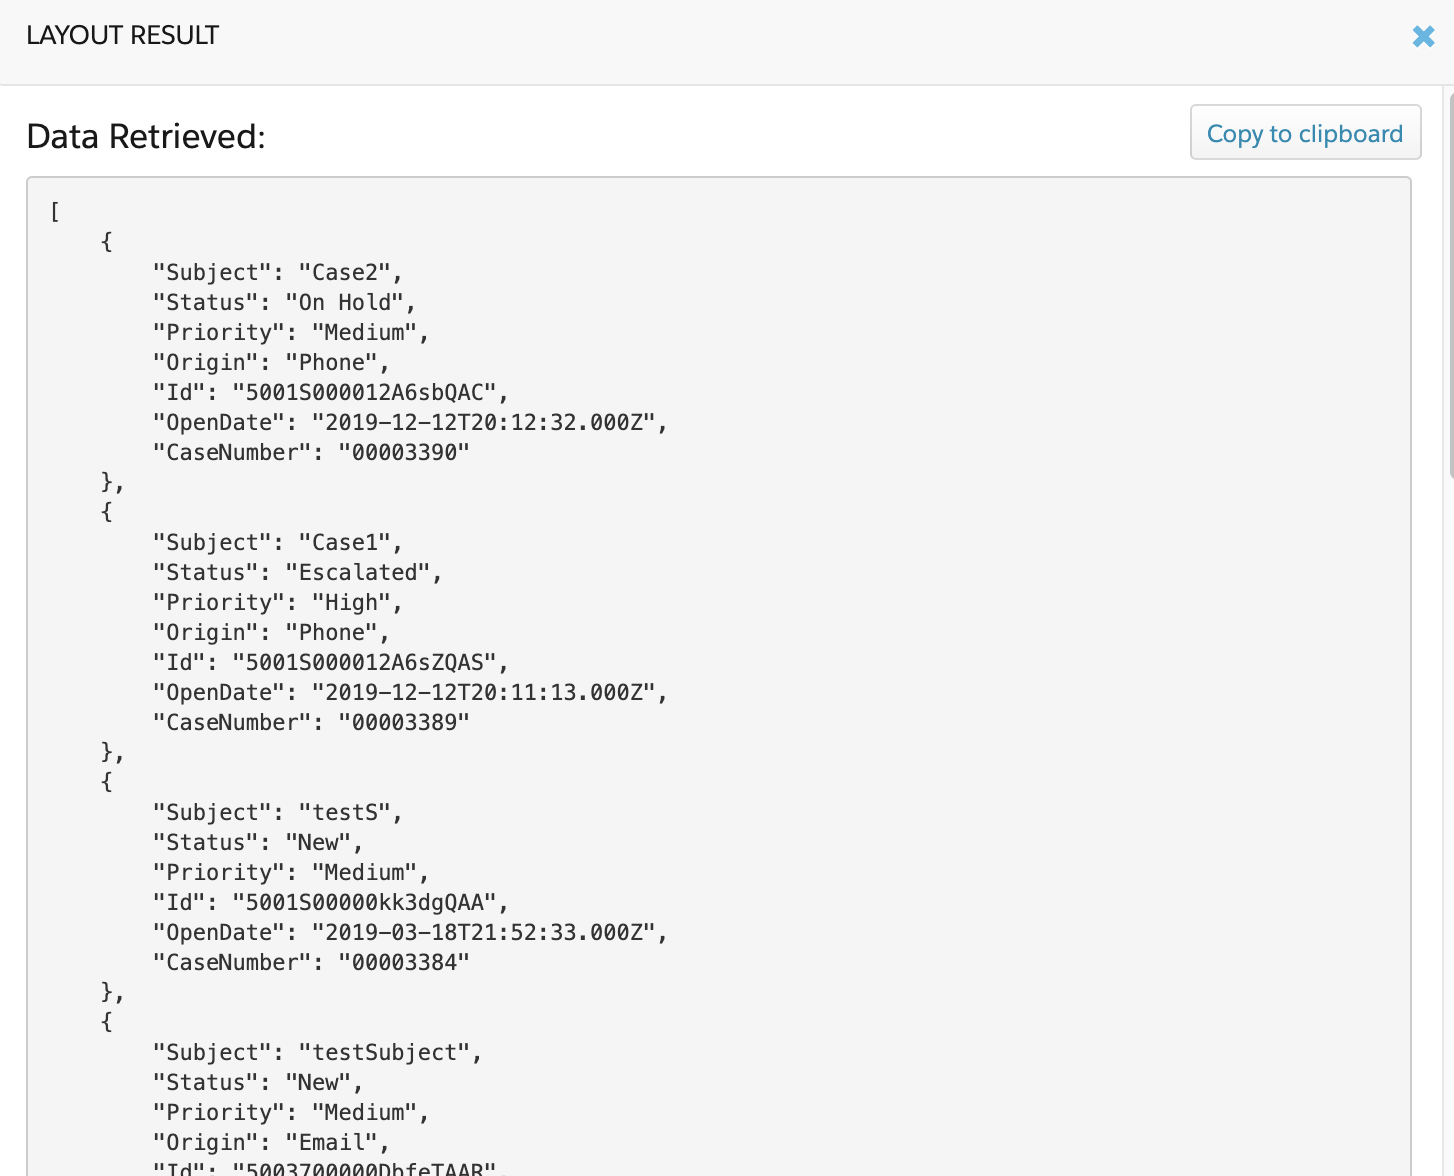Click the Id value 5001S000012A6sbQAC
Viewport: 1454px width, 1176px height.
click(x=370, y=392)
